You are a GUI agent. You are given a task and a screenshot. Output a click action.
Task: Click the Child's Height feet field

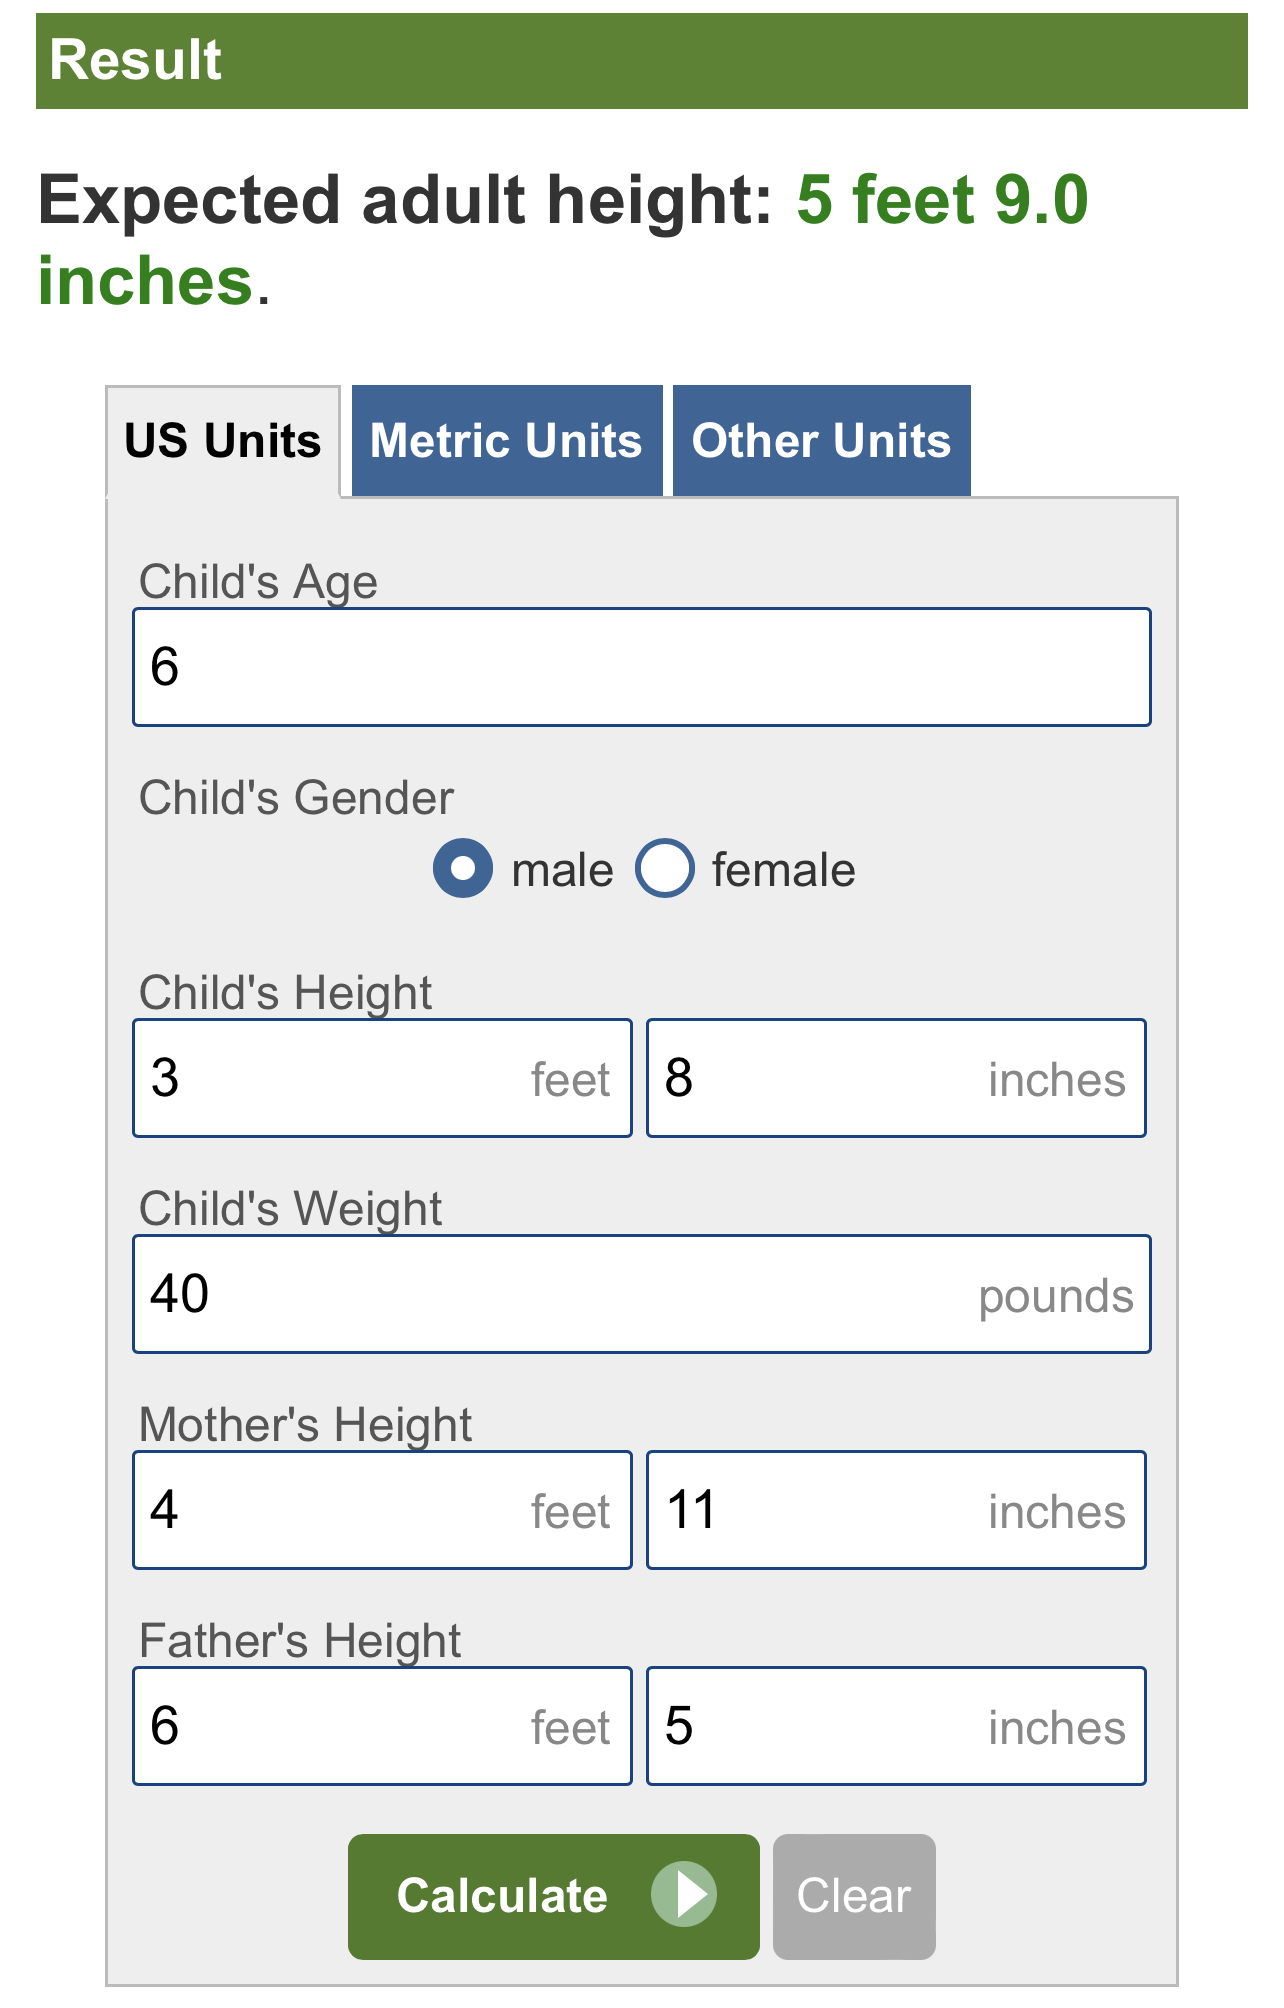tap(383, 1078)
